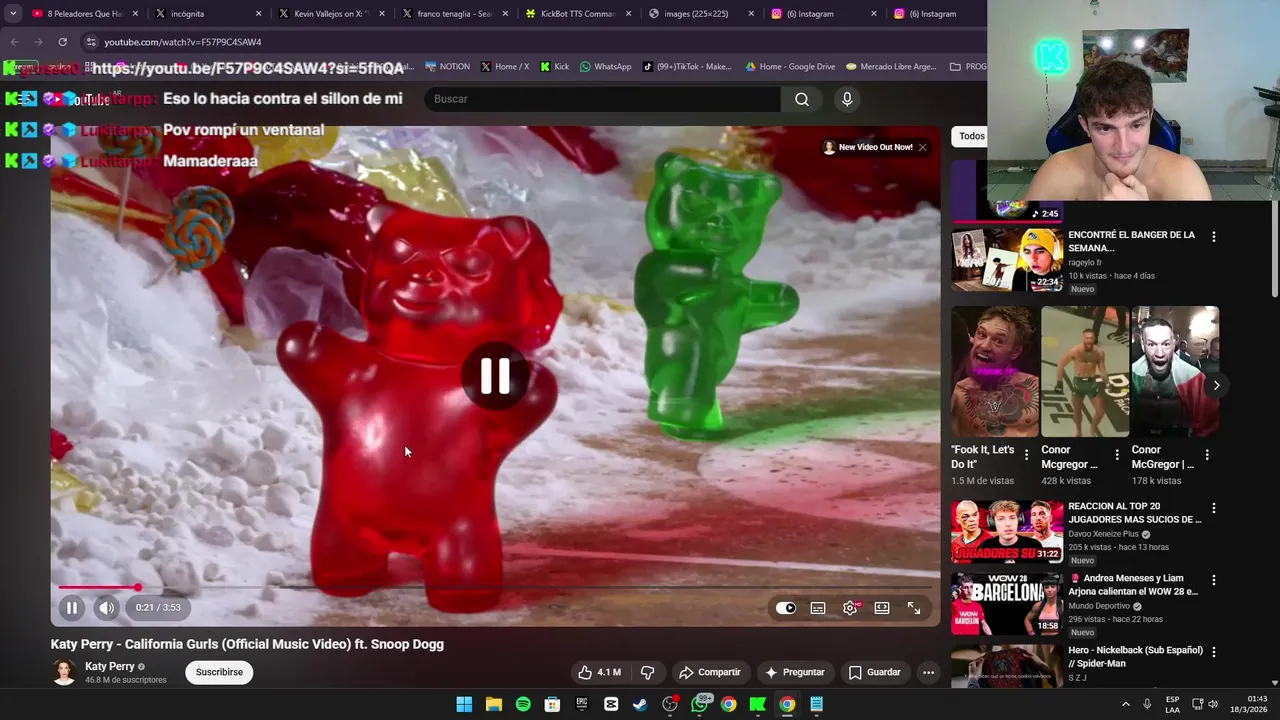
Task: Open the Katy Perry channel name link
Action: coord(109,666)
